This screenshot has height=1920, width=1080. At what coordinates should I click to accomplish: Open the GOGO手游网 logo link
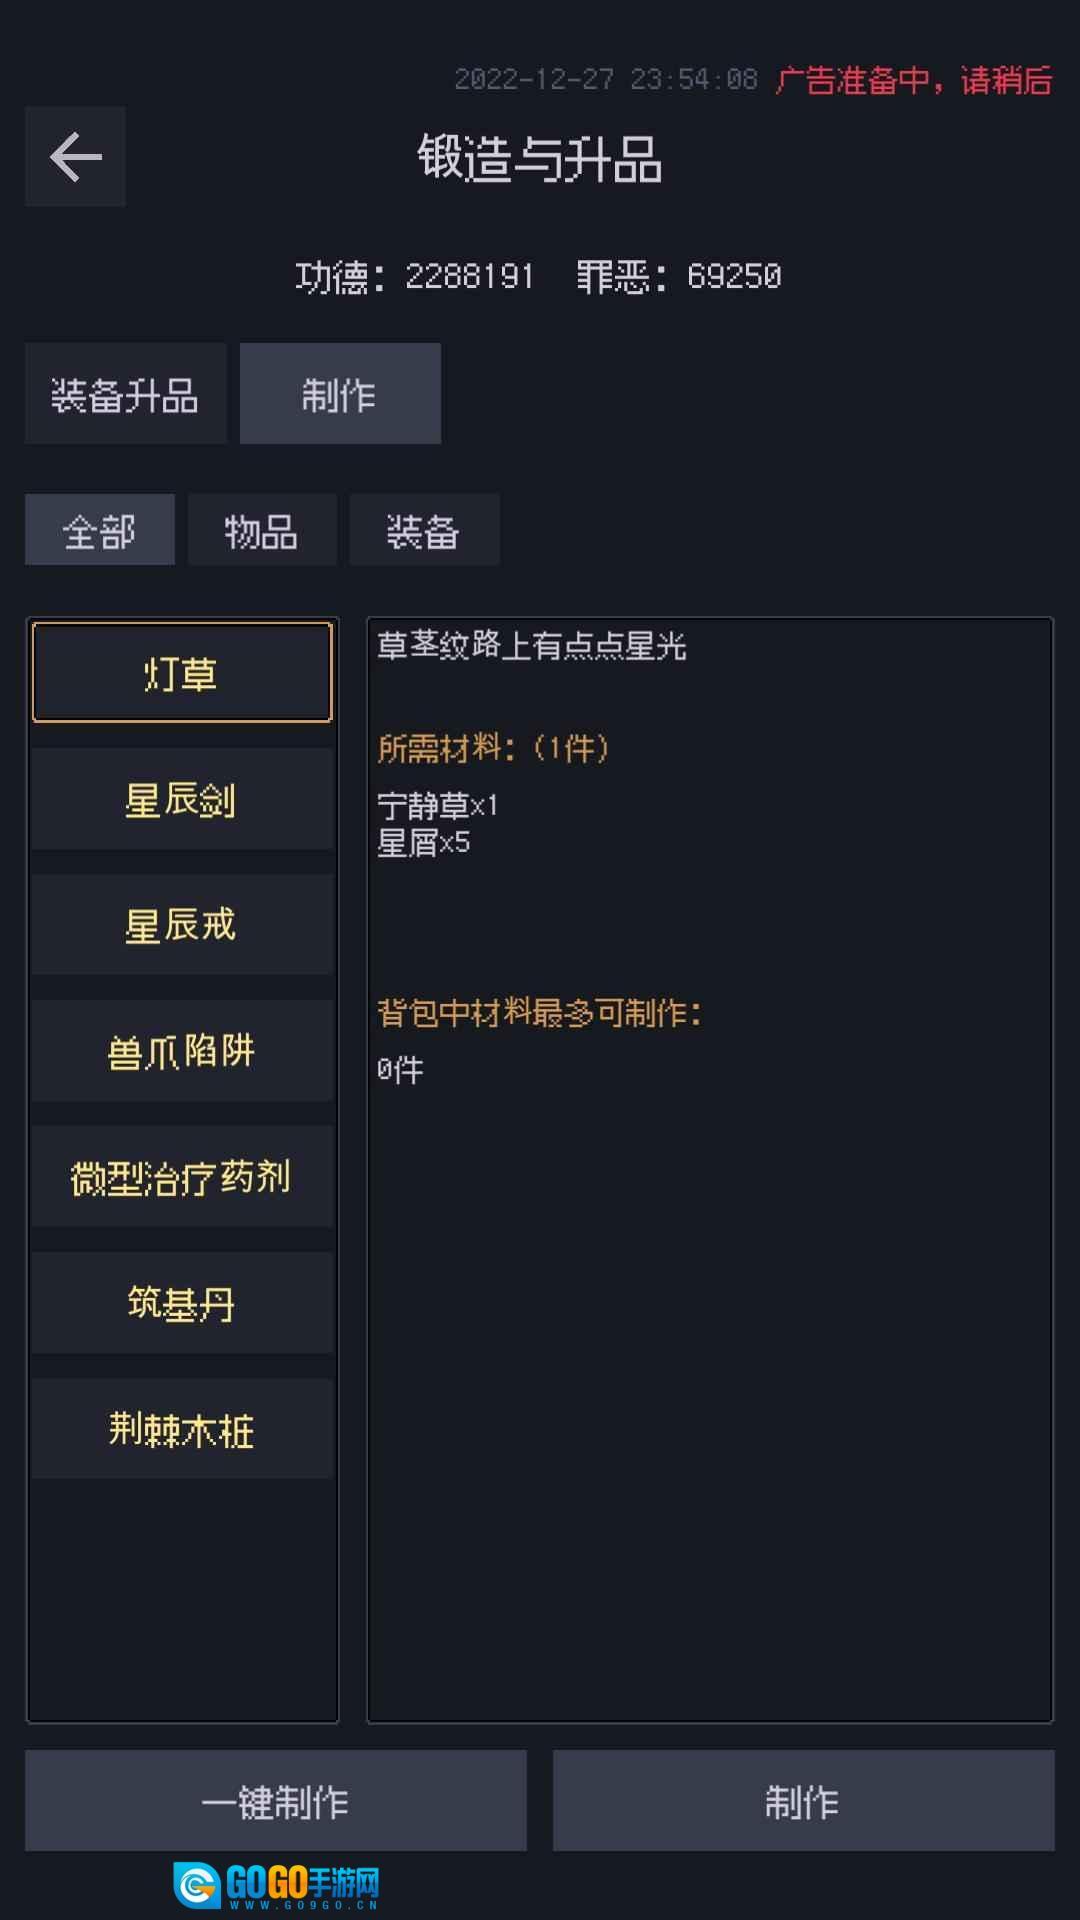[277, 1885]
